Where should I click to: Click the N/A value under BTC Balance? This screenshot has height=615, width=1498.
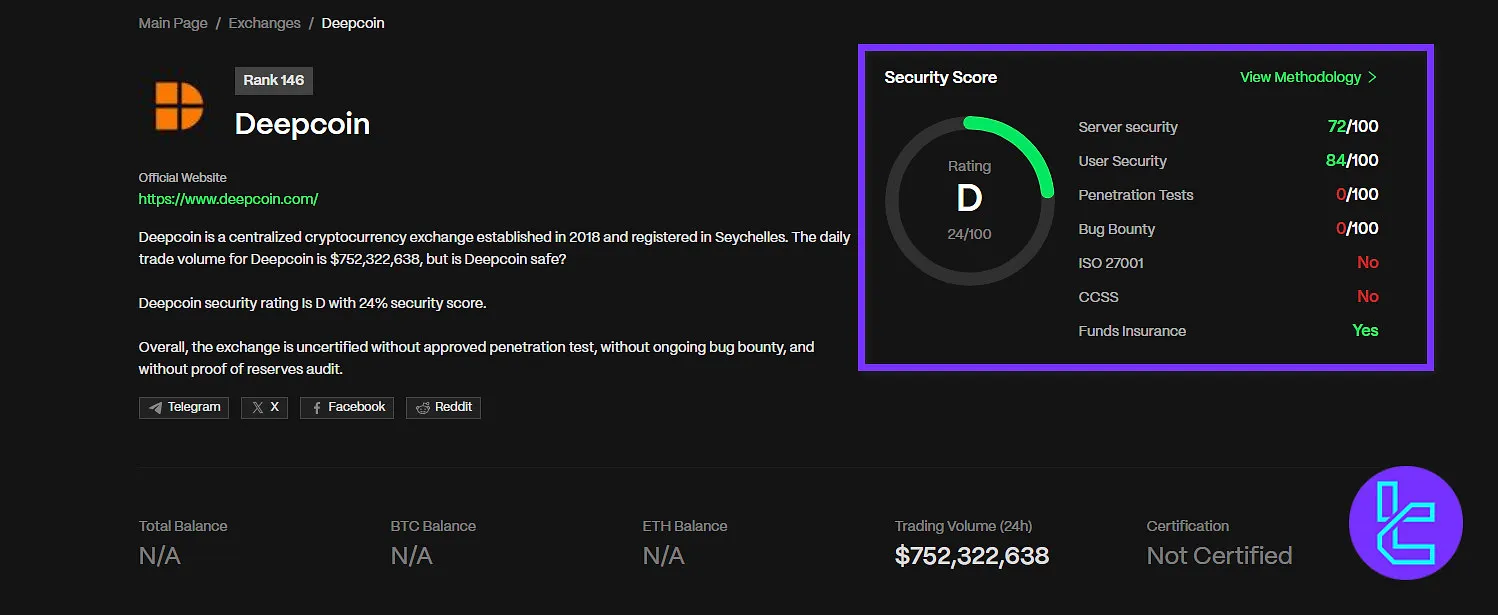tap(412, 556)
